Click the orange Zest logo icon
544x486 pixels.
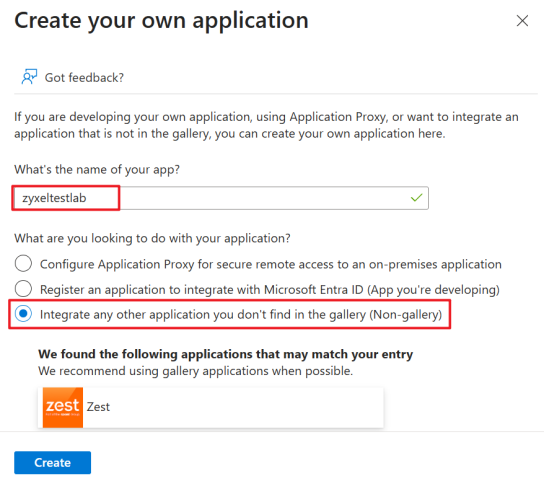tap(63, 407)
